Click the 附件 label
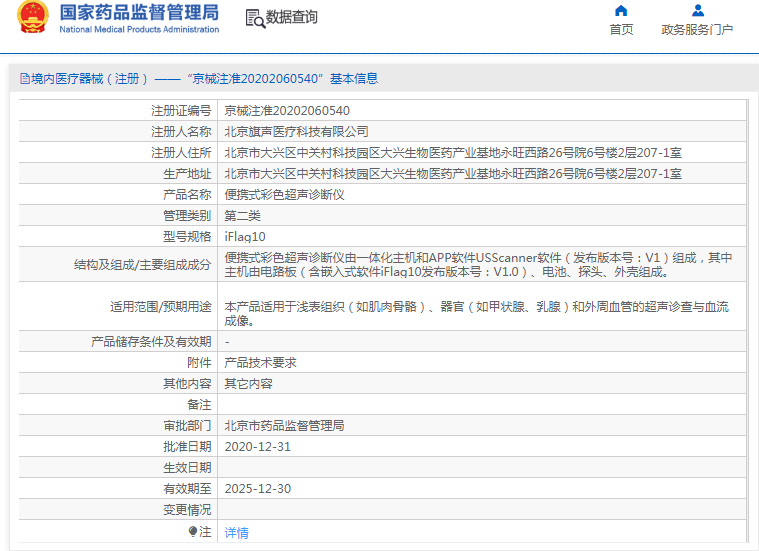This screenshot has height=551, width=759. click(x=199, y=363)
